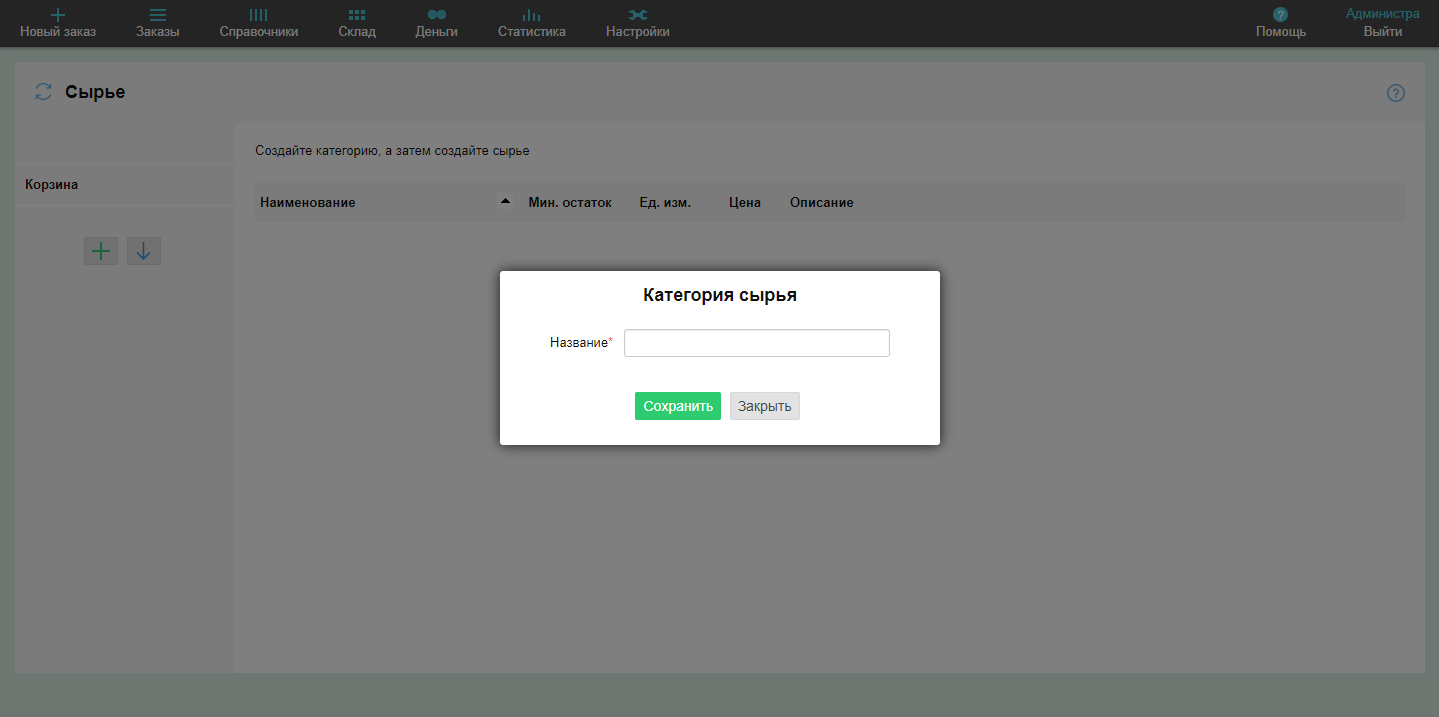Open the Склад menu
The height and width of the screenshot is (717, 1439).
coord(357,23)
